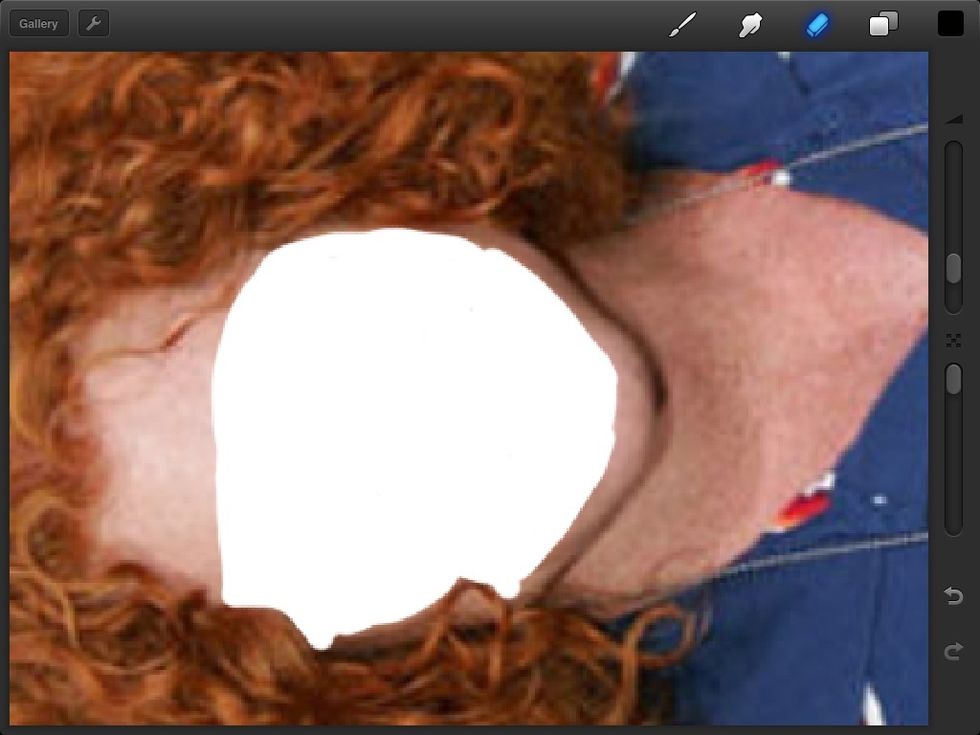Redo the last undone stroke
The width and height of the screenshot is (980, 735).
(953, 652)
